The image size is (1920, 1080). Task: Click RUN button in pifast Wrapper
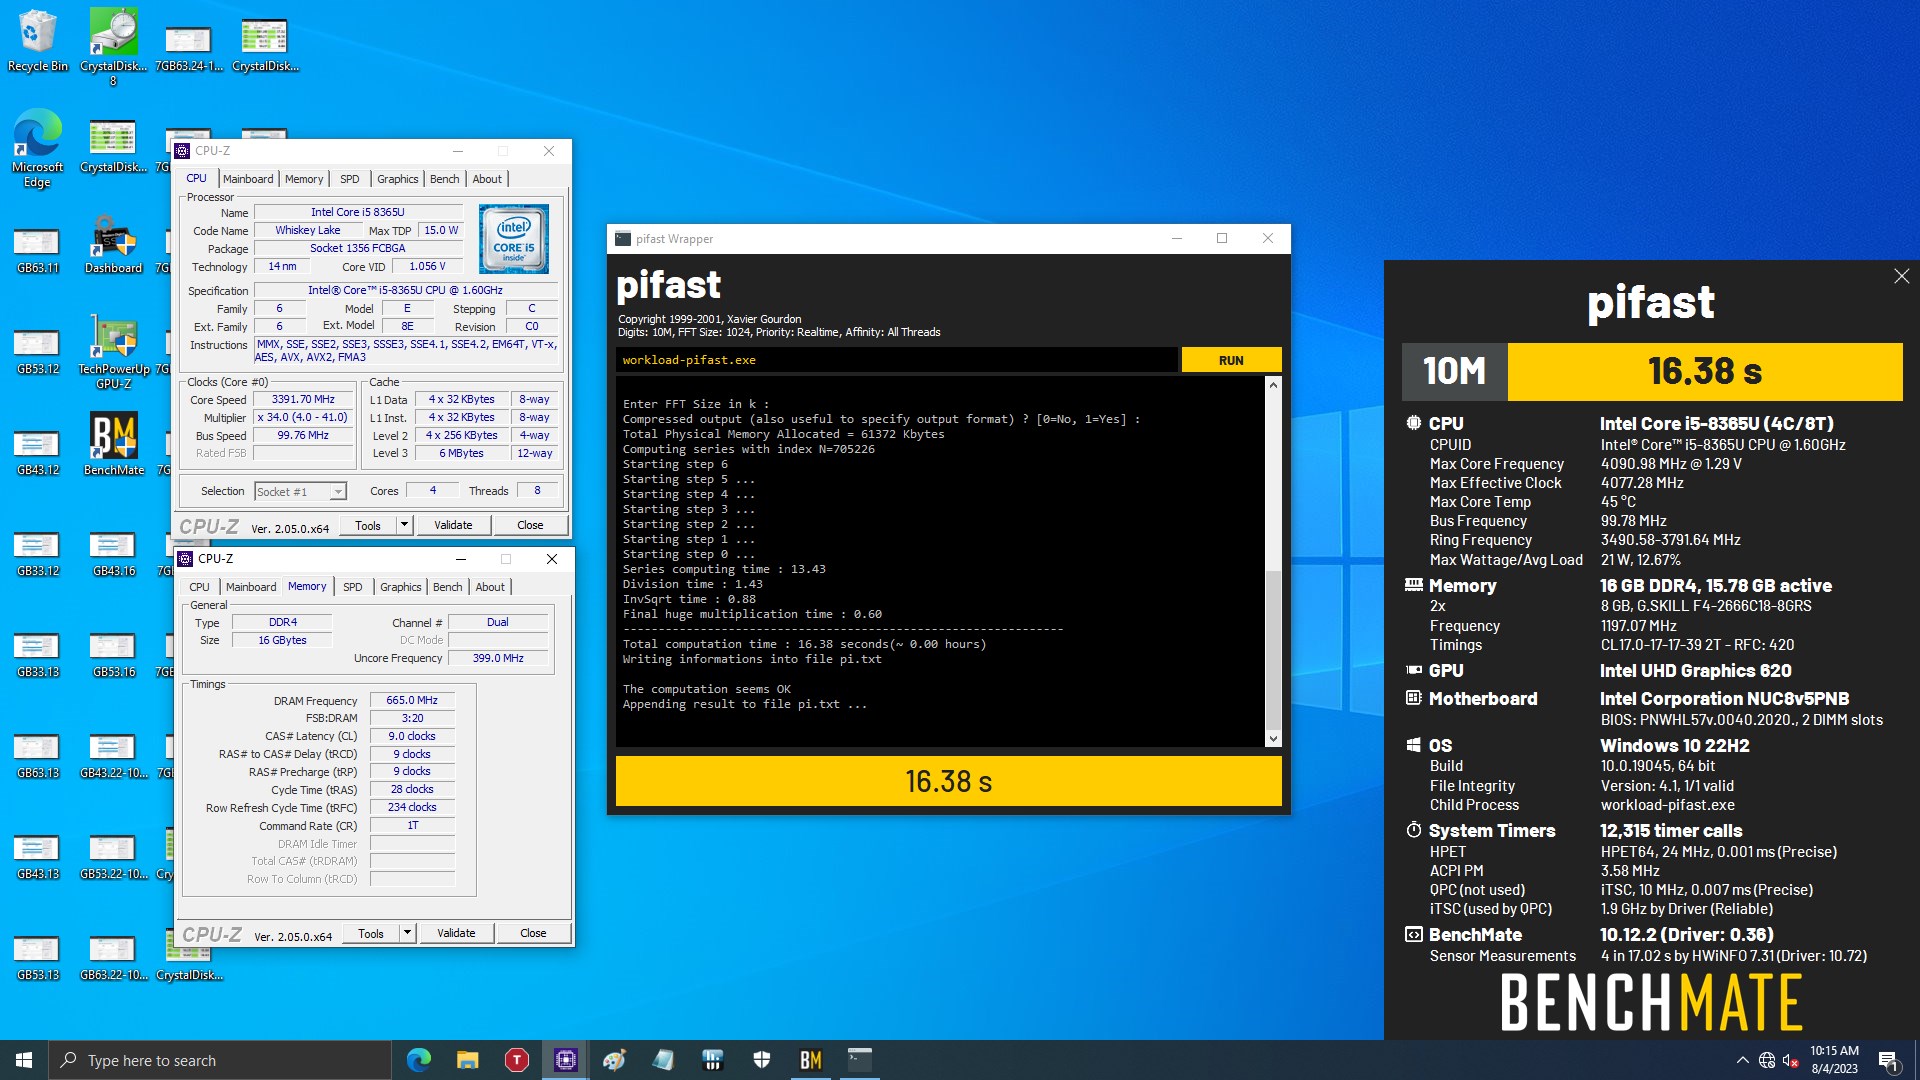[x=1231, y=360]
